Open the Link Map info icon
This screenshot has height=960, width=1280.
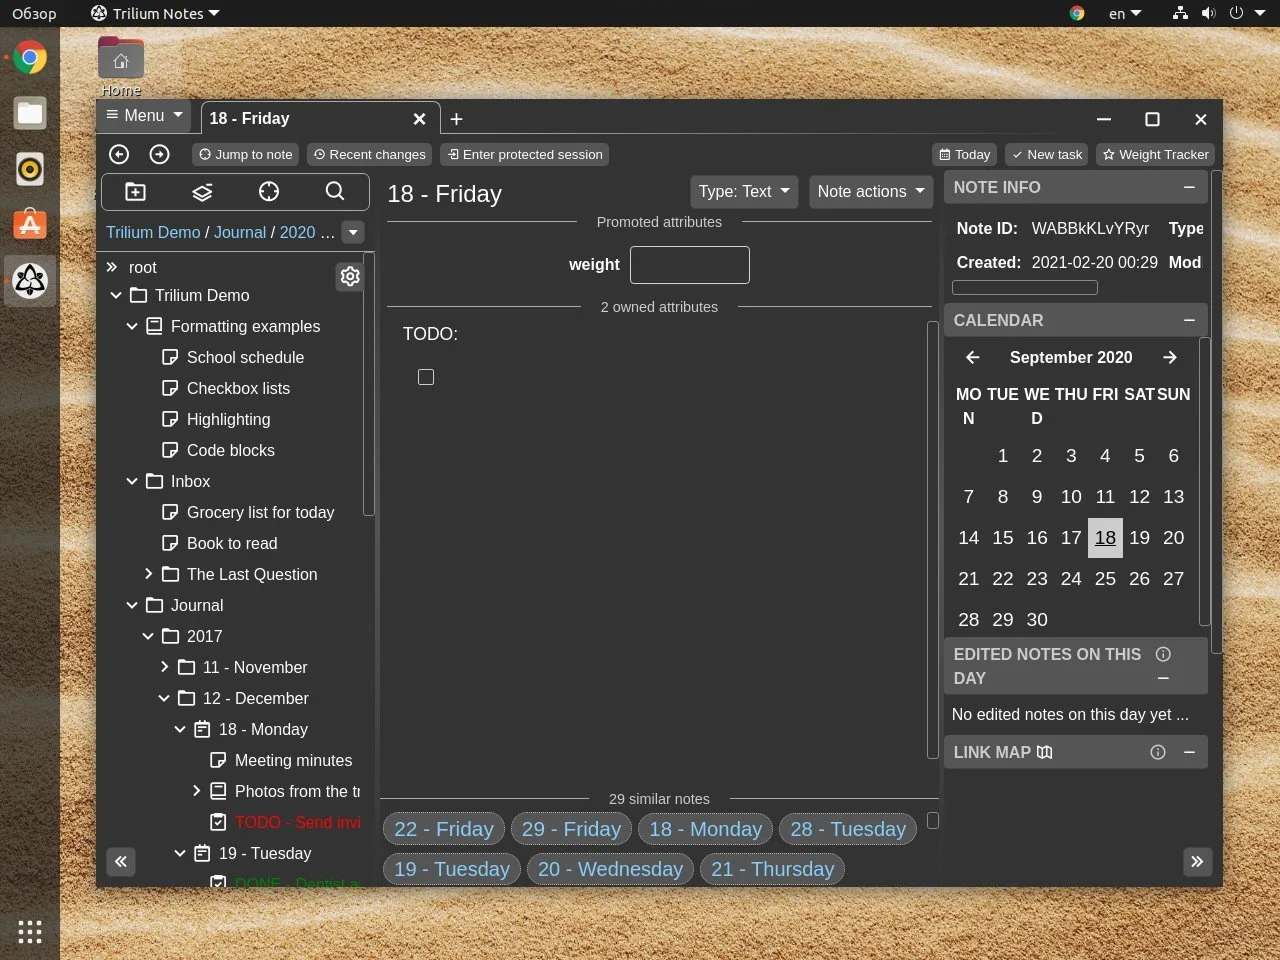click(x=1158, y=752)
